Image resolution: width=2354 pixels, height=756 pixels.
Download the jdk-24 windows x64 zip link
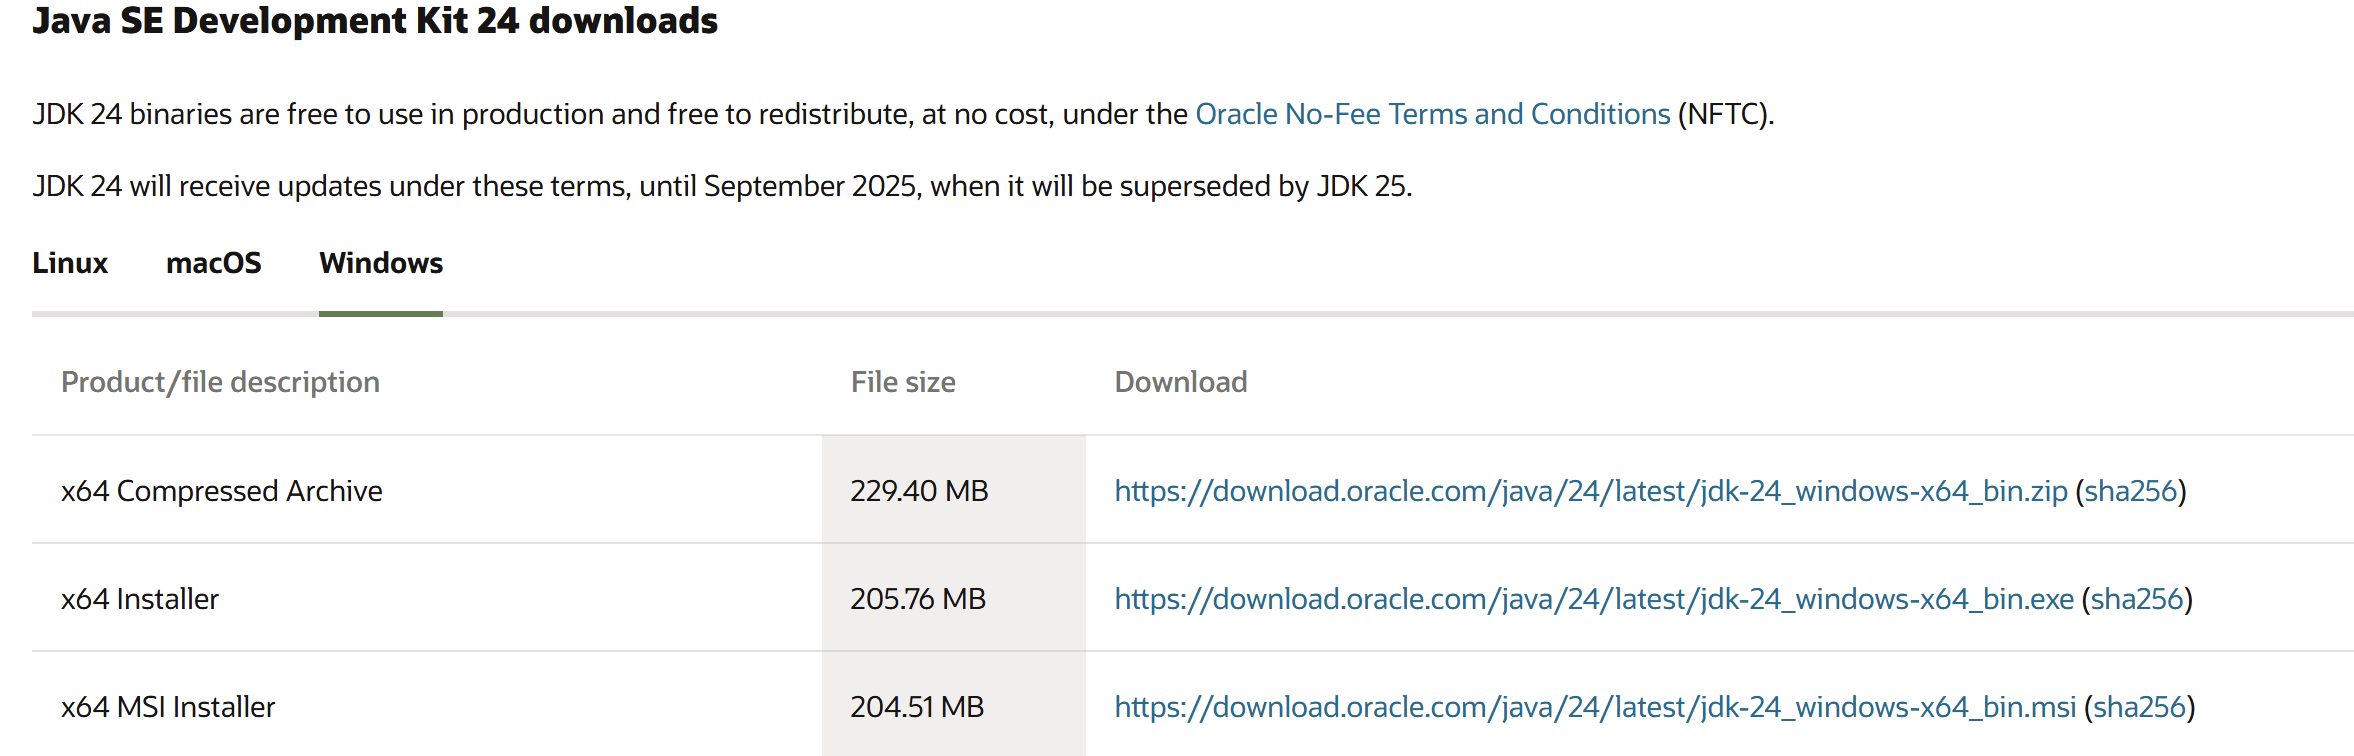(1591, 491)
